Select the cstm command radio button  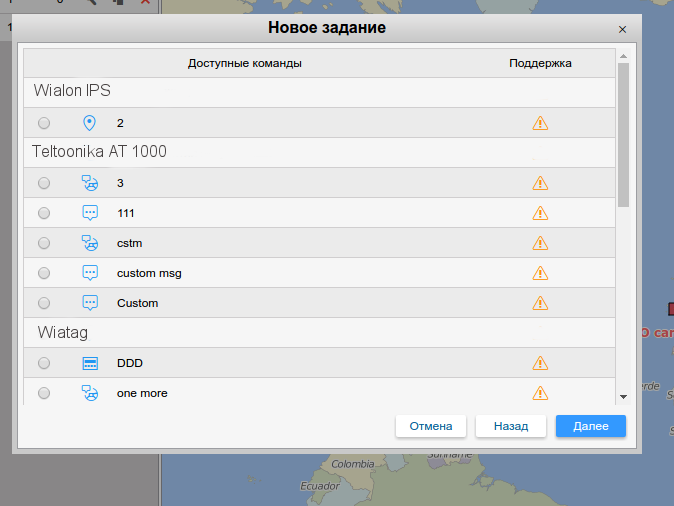coord(44,243)
